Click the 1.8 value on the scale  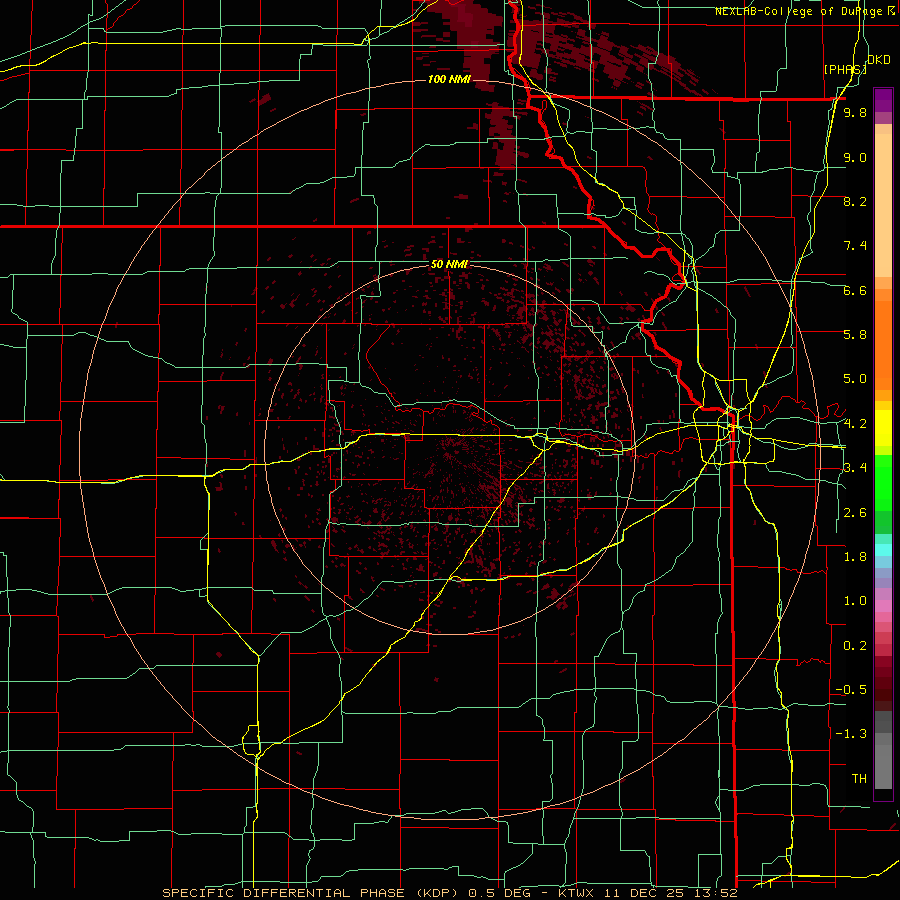click(855, 556)
